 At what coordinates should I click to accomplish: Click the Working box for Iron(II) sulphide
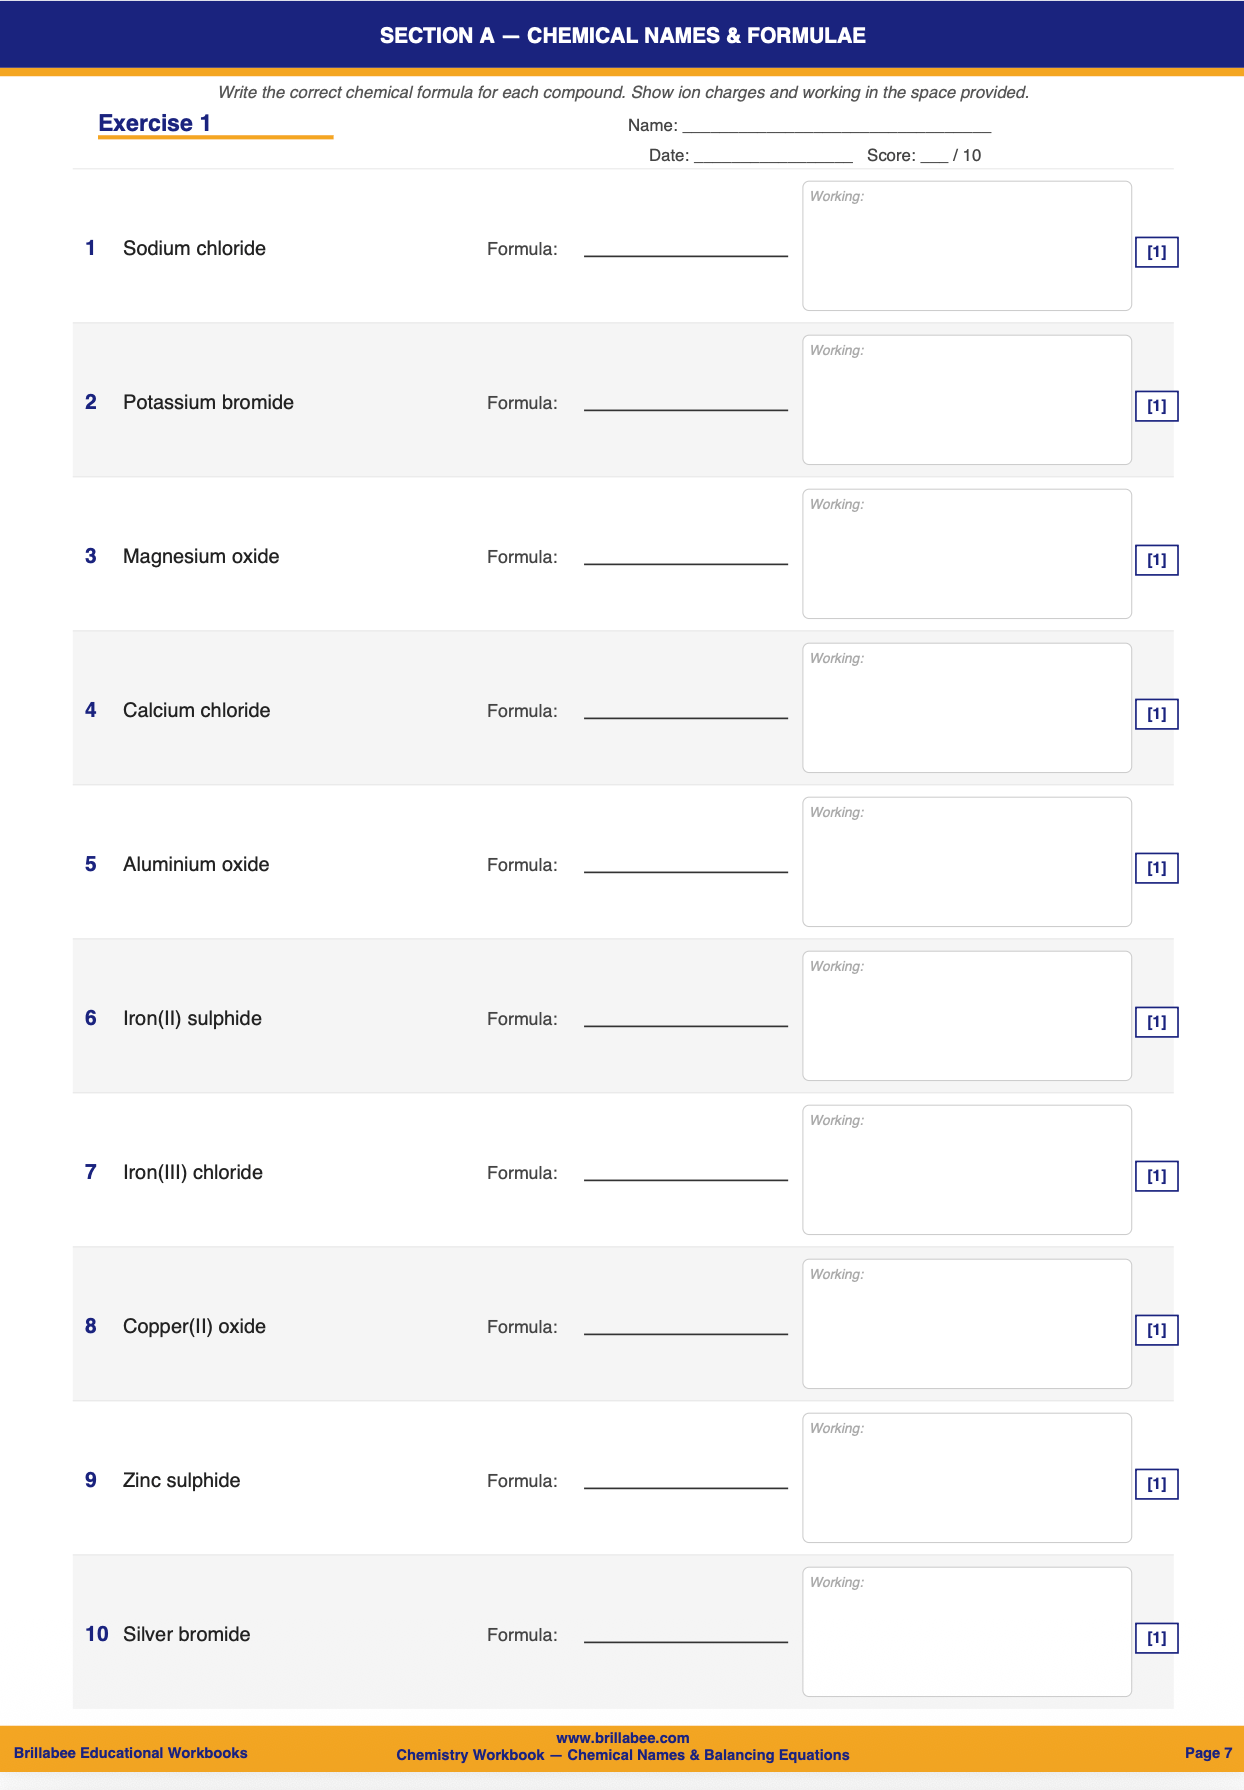[x=966, y=1016]
